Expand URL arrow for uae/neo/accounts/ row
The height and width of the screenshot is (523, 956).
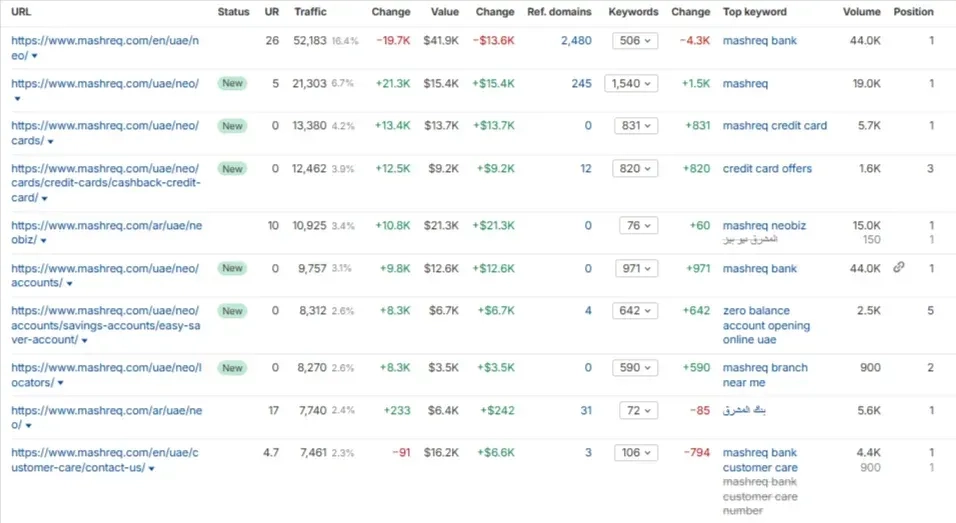(x=70, y=283)
